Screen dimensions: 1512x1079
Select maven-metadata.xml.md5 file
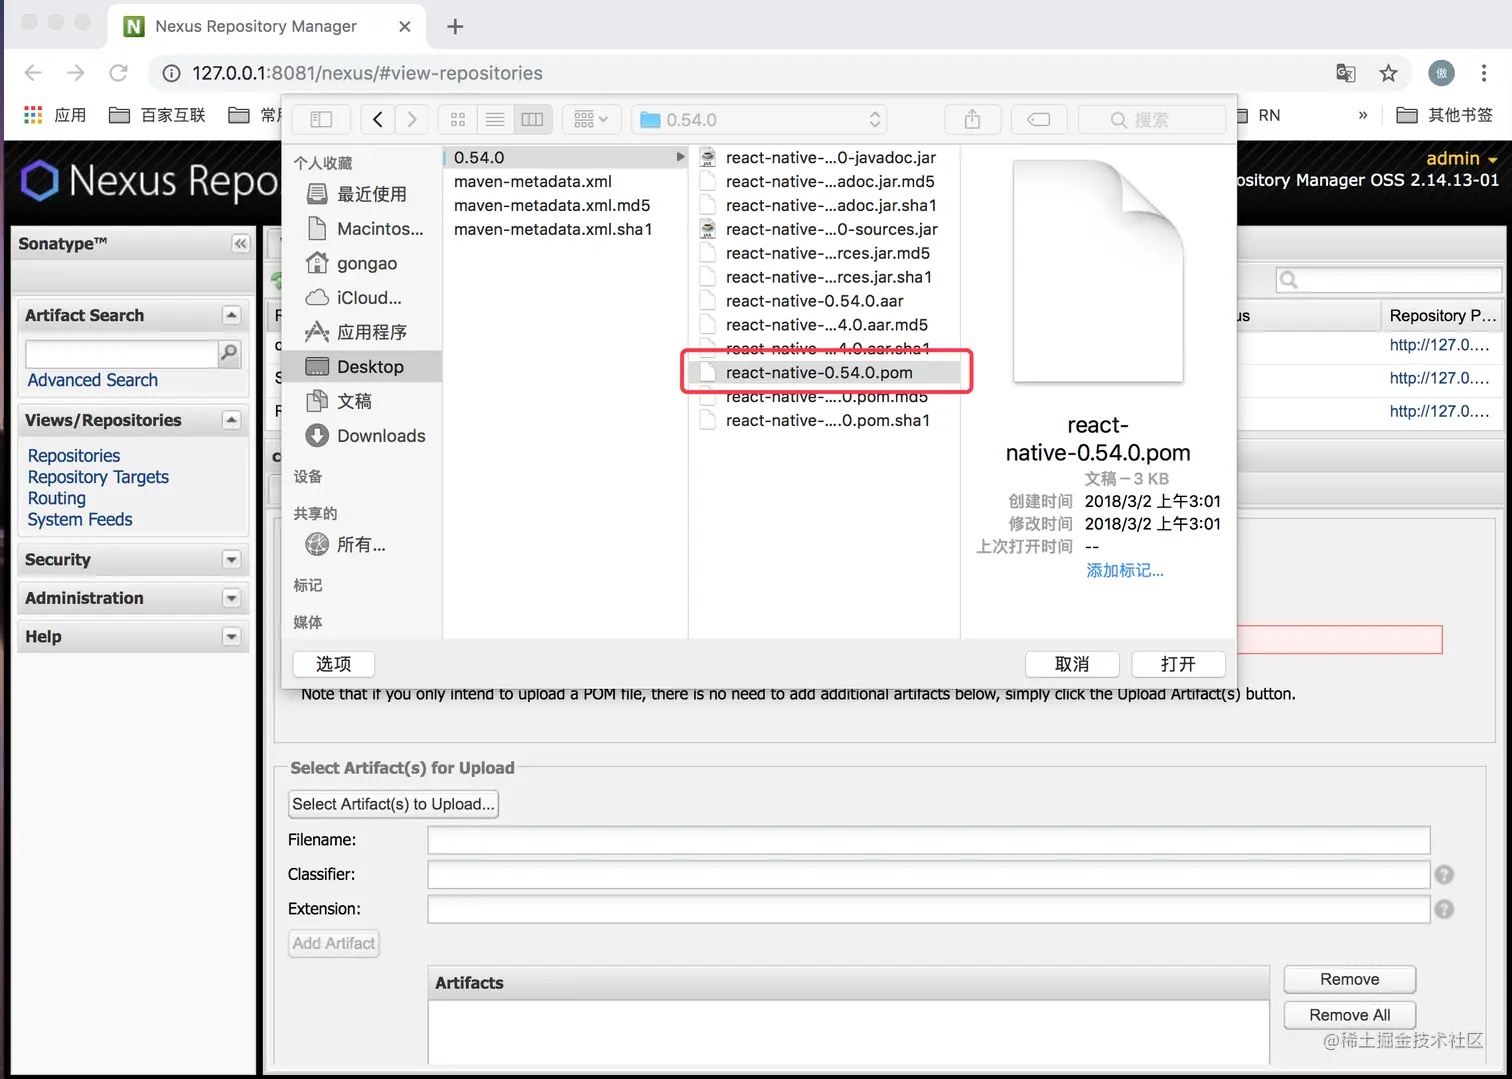(552, 205)
